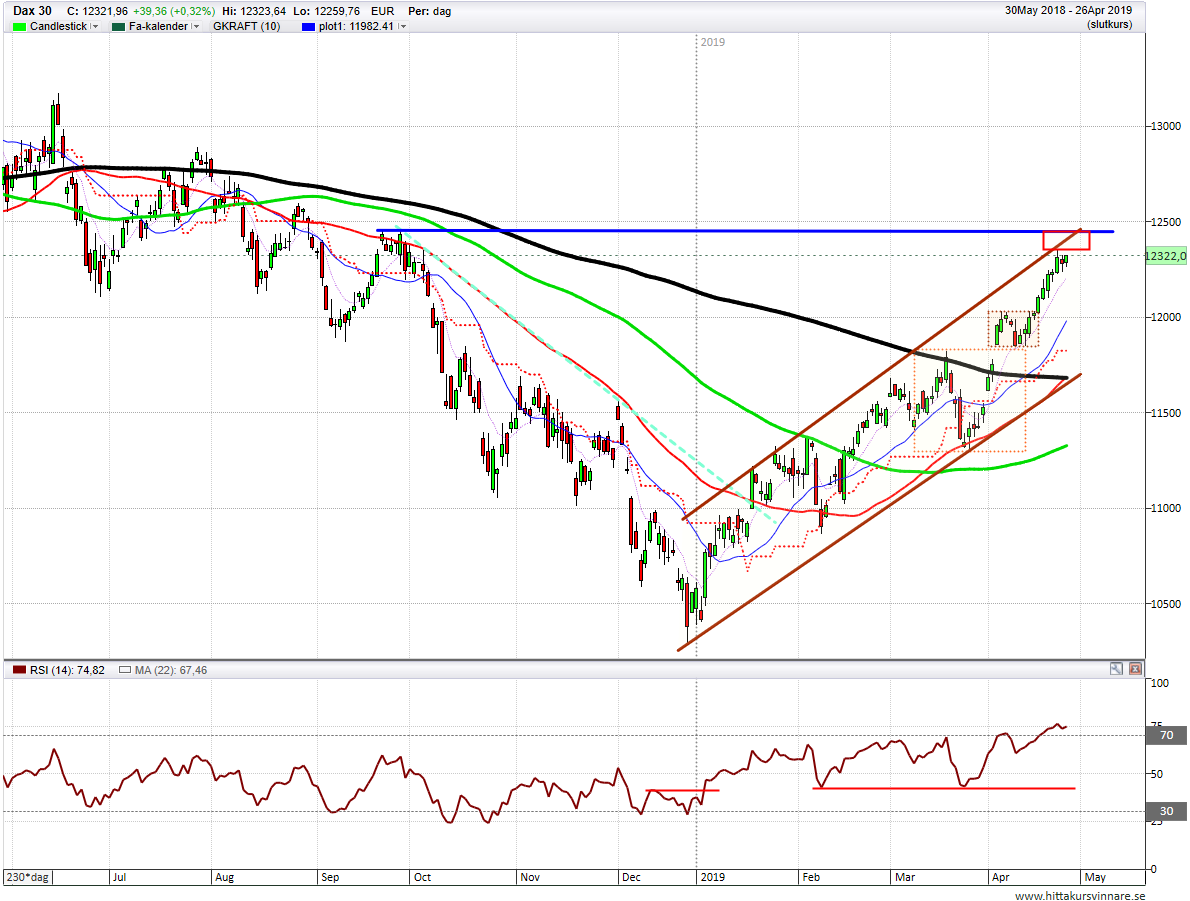Click the Oct label on time axis
Screen dimensions: 1190x901
422,877
